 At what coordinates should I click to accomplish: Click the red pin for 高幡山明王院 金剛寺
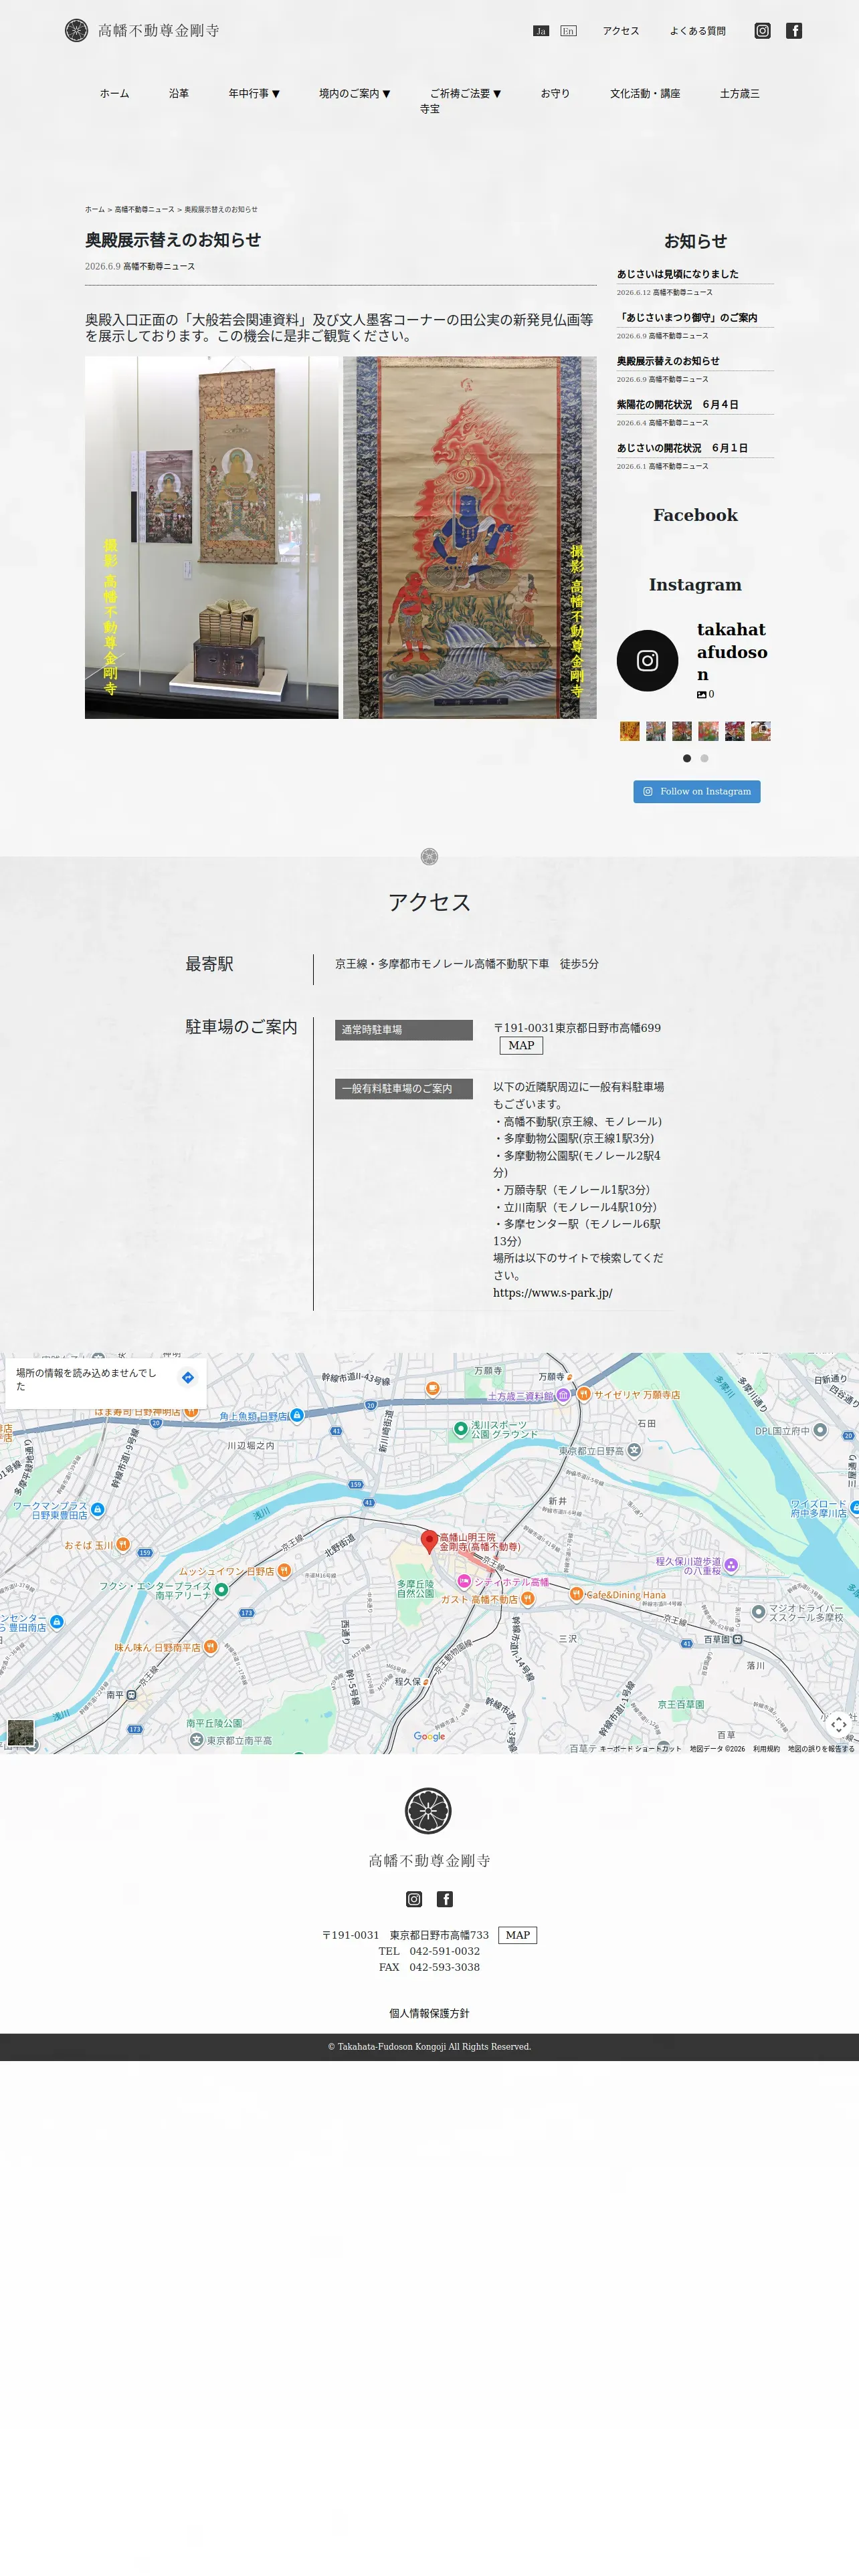[429, 1541]
